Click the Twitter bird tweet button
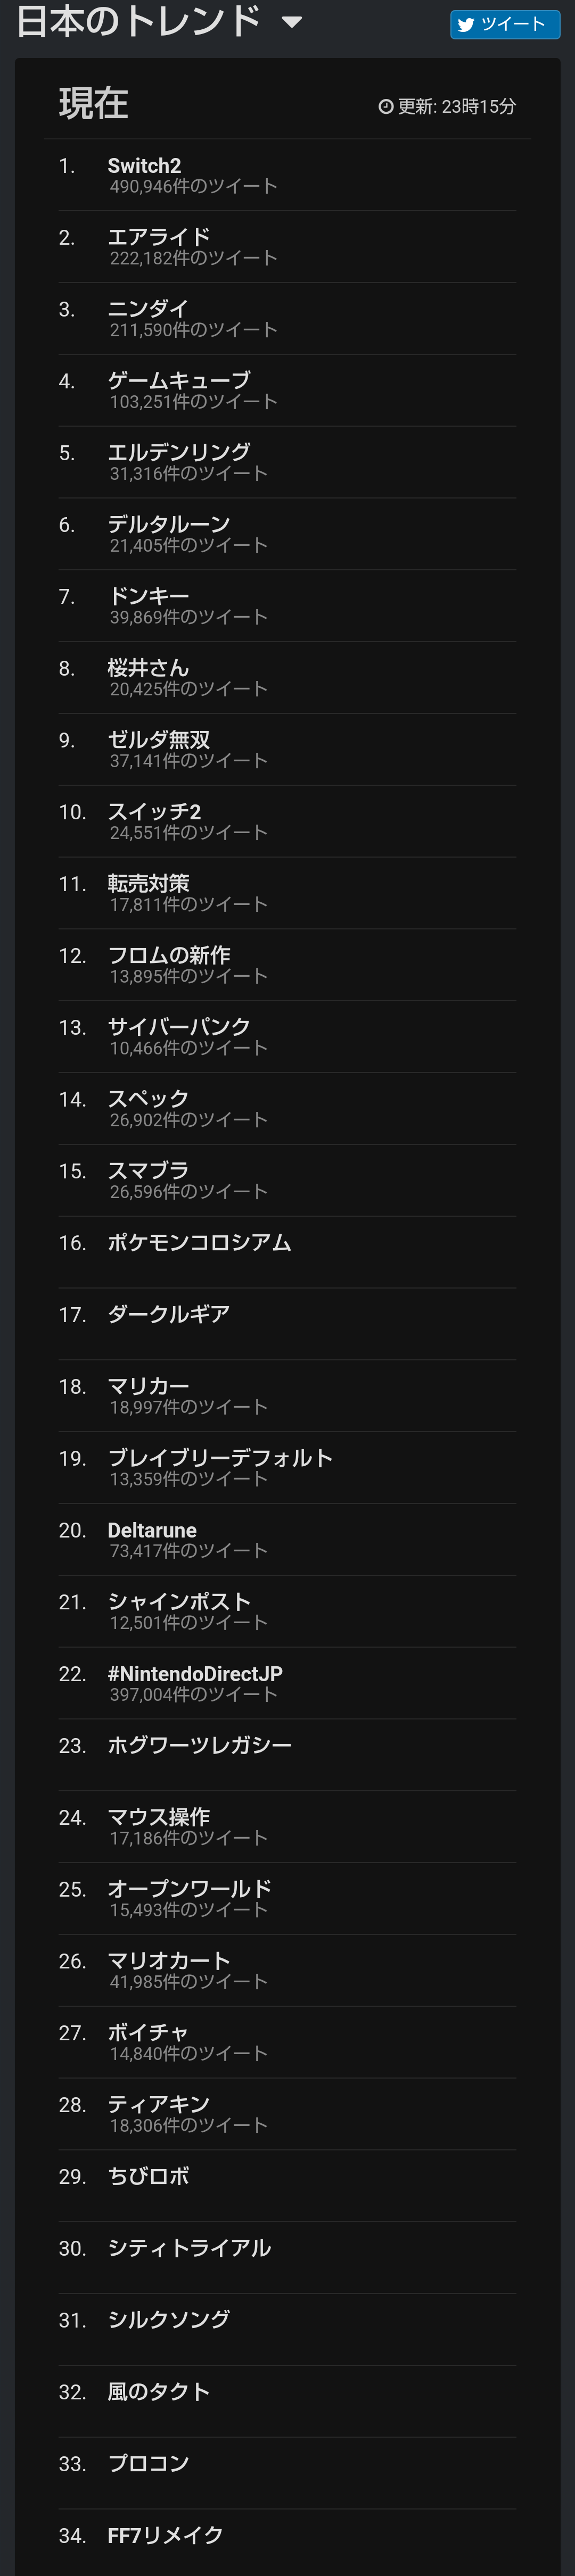 [x=505, y=24]
